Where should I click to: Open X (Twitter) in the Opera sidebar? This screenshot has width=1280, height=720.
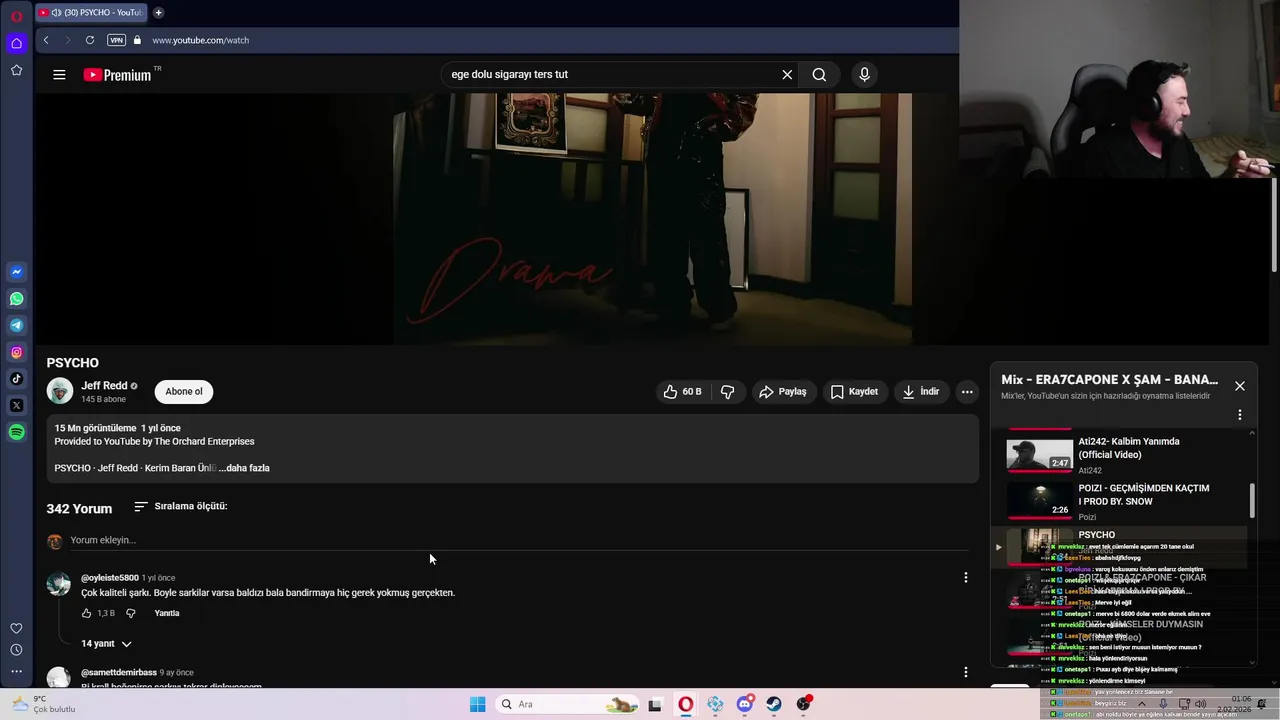click(x=16, y=405)
